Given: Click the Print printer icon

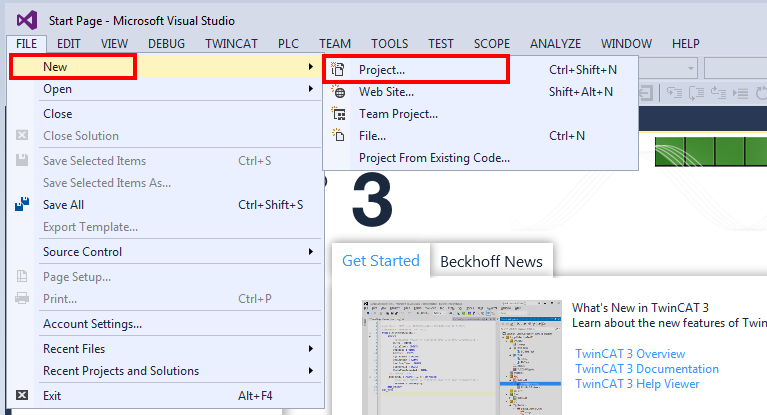Looking at the screenshot, I should (x=22, y=298).
